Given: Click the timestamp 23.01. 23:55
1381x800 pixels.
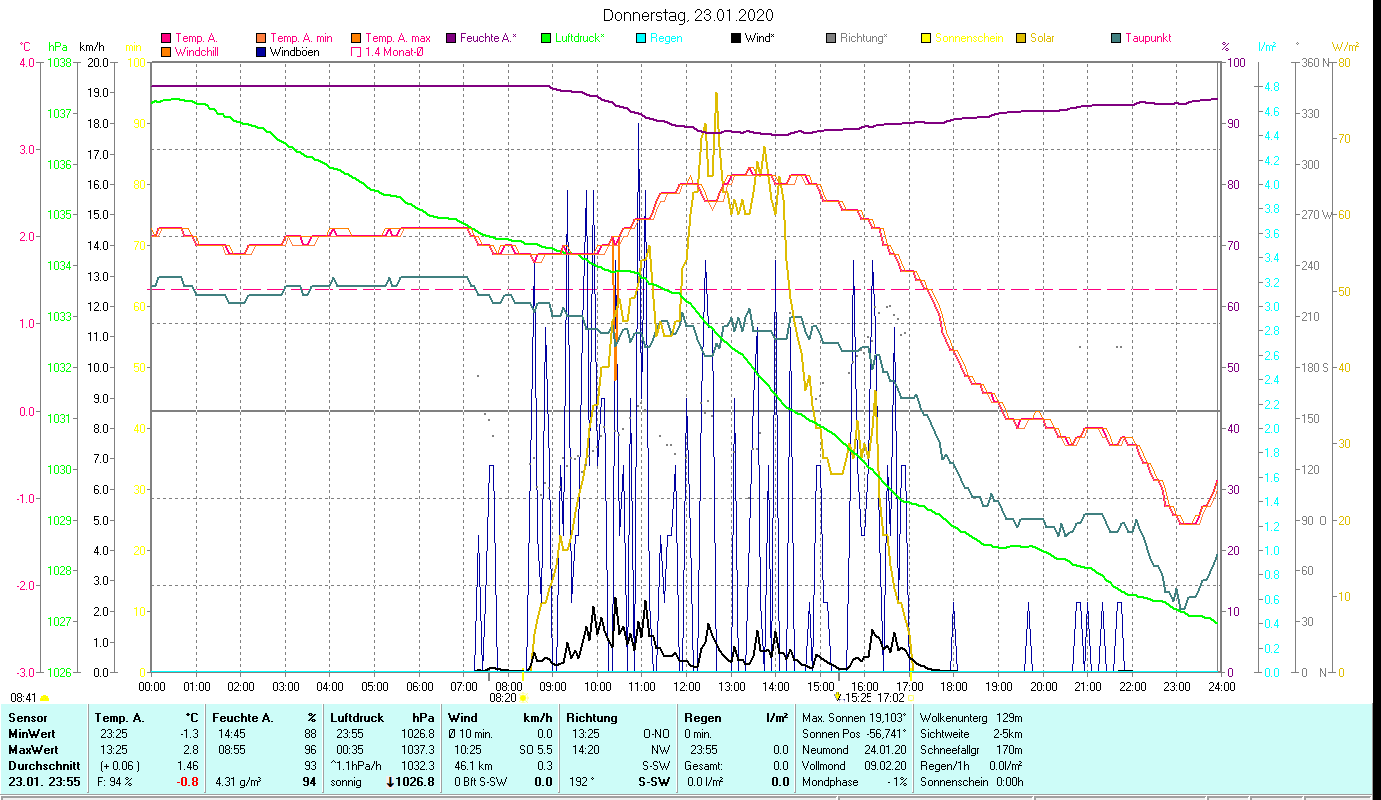Looking at the screenshot, I should pyautogui.click(x=45, y=782).
